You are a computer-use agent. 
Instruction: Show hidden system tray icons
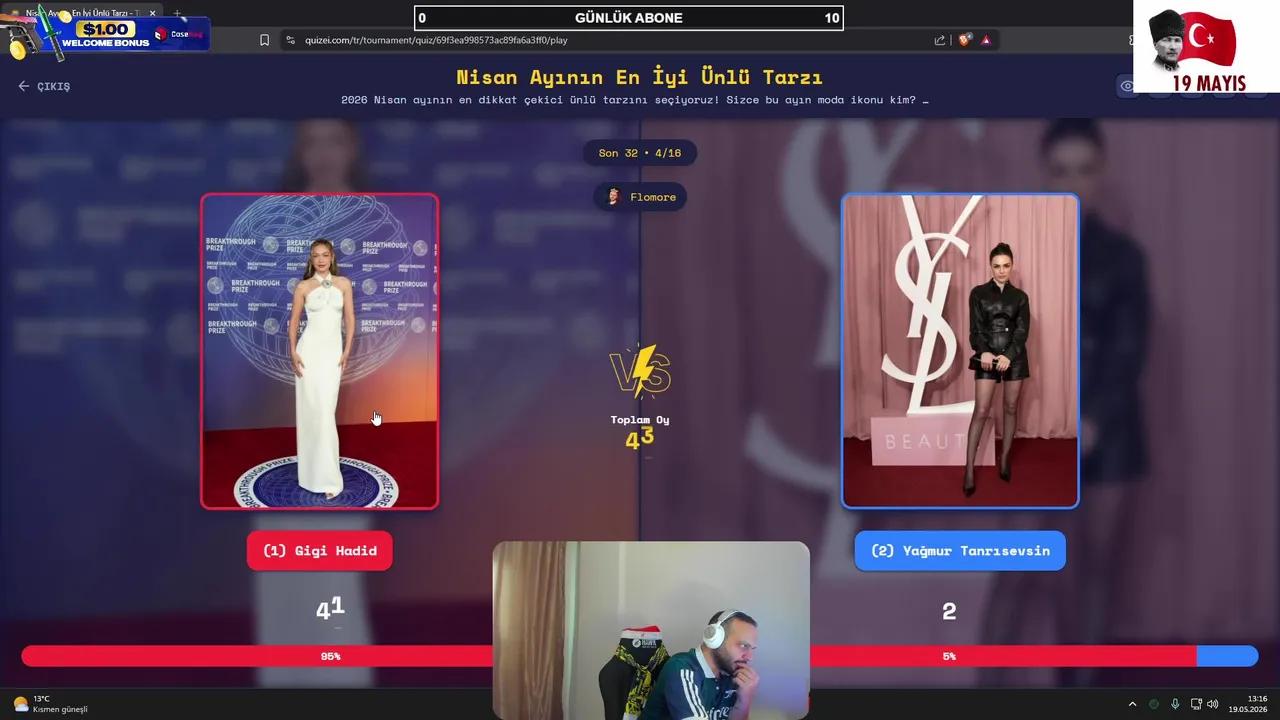tap(1132, 704)
